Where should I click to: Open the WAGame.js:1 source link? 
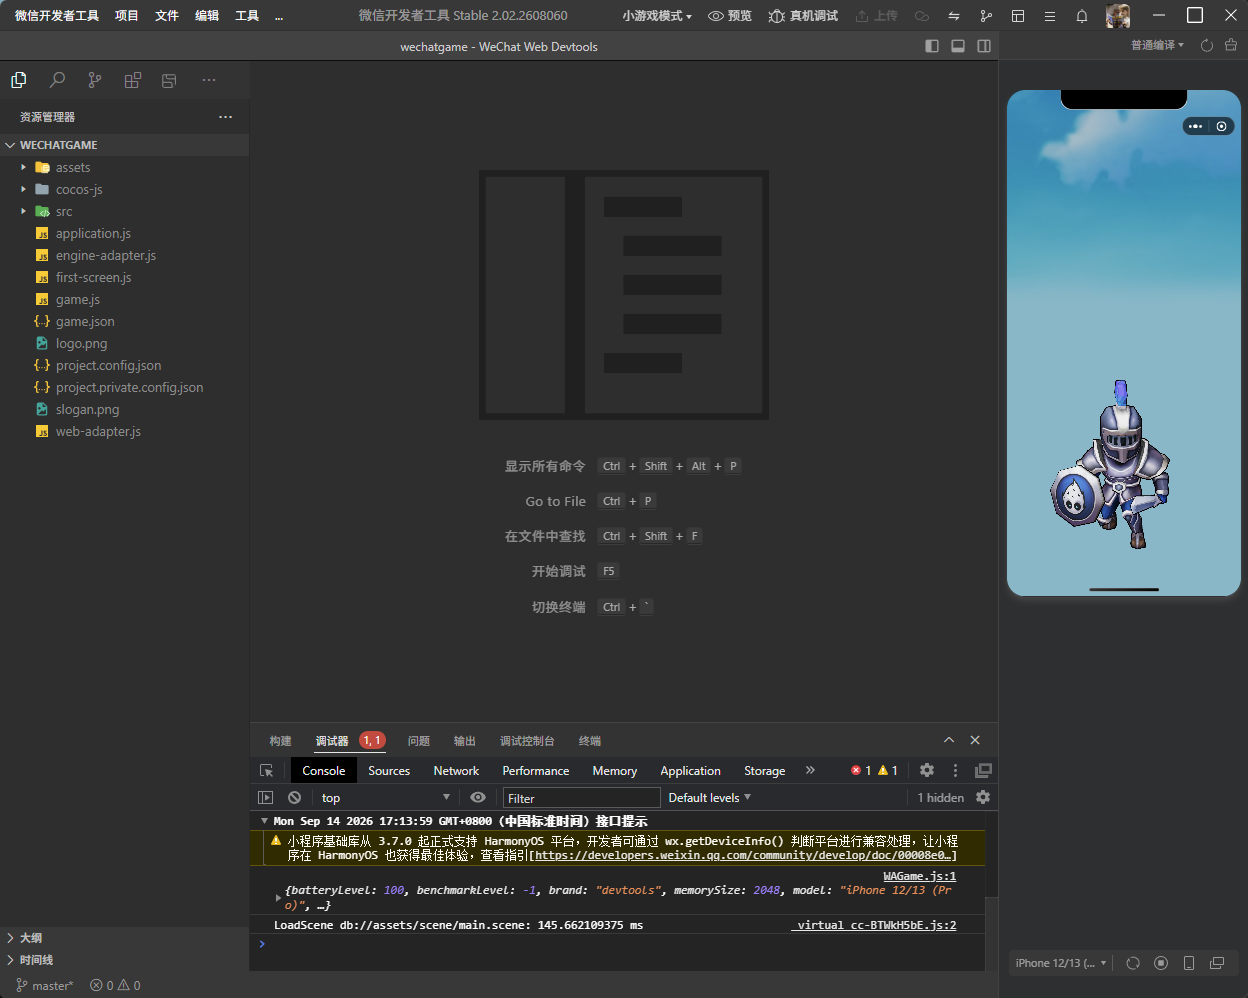tap(920, 876)
